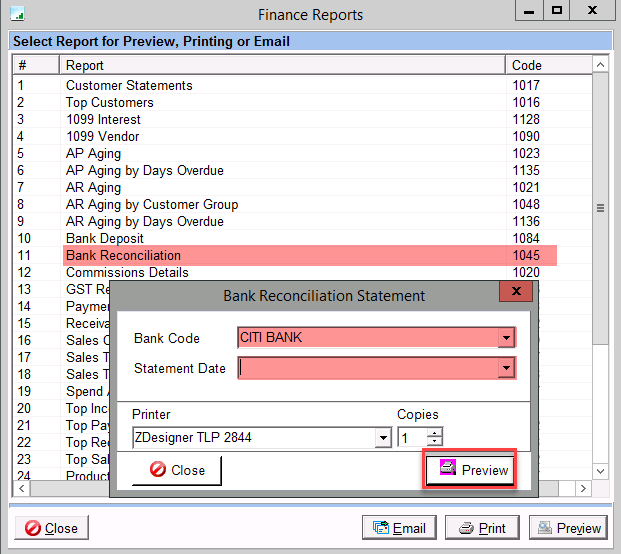Close the Bank Reconciliation Statement dialog with Close button

(x=176, y=470)
